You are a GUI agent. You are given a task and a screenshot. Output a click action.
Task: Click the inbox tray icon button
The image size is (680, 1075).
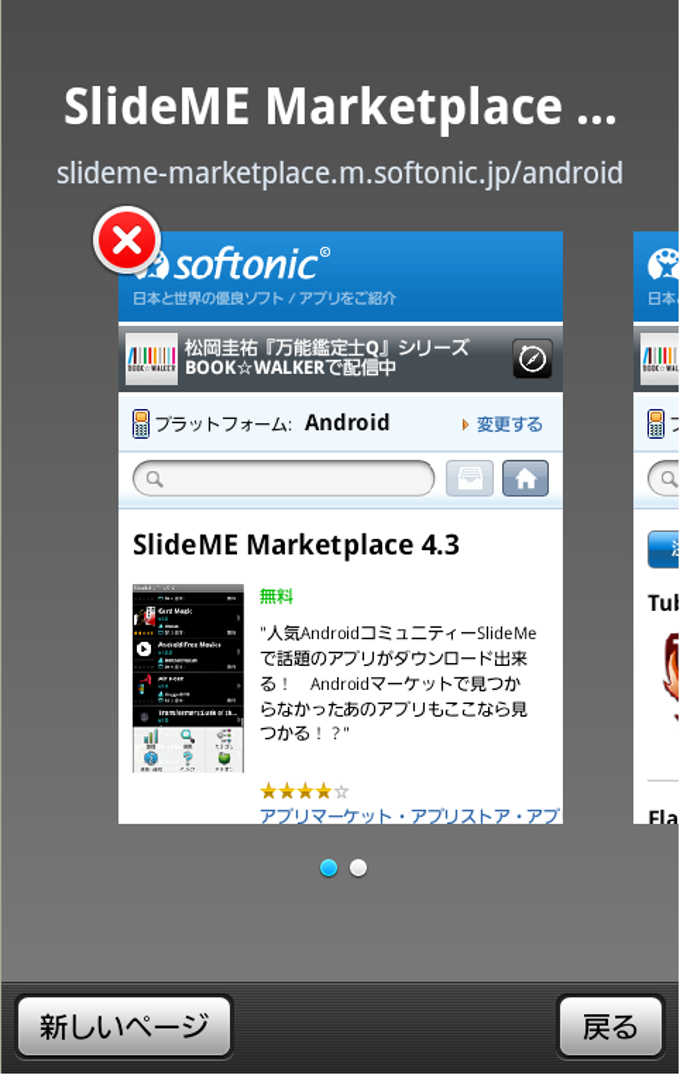470,478
